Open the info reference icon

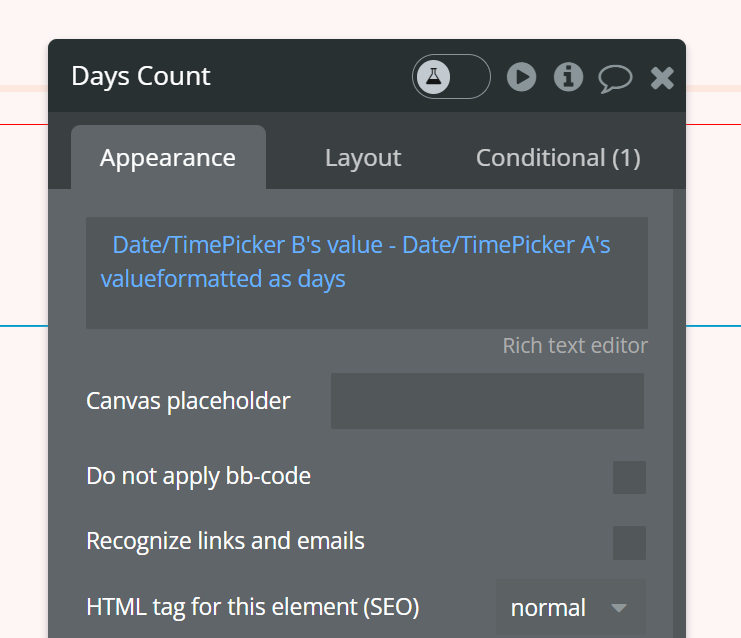568,77
